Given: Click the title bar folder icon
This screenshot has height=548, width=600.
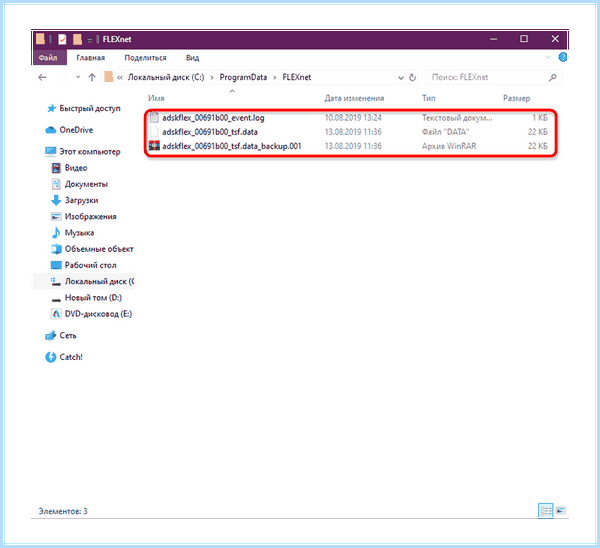Looking at the screenshot, I should point(40,39).
